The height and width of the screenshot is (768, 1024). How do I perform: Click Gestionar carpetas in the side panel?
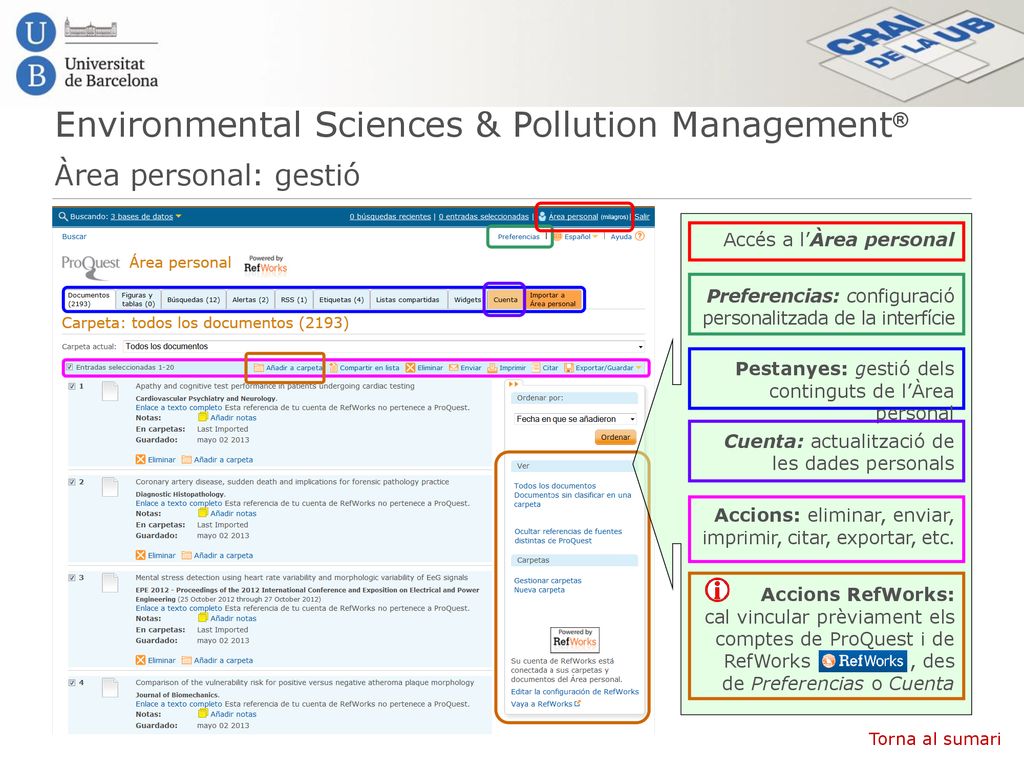pyautogui.click(x=547, y=581)
